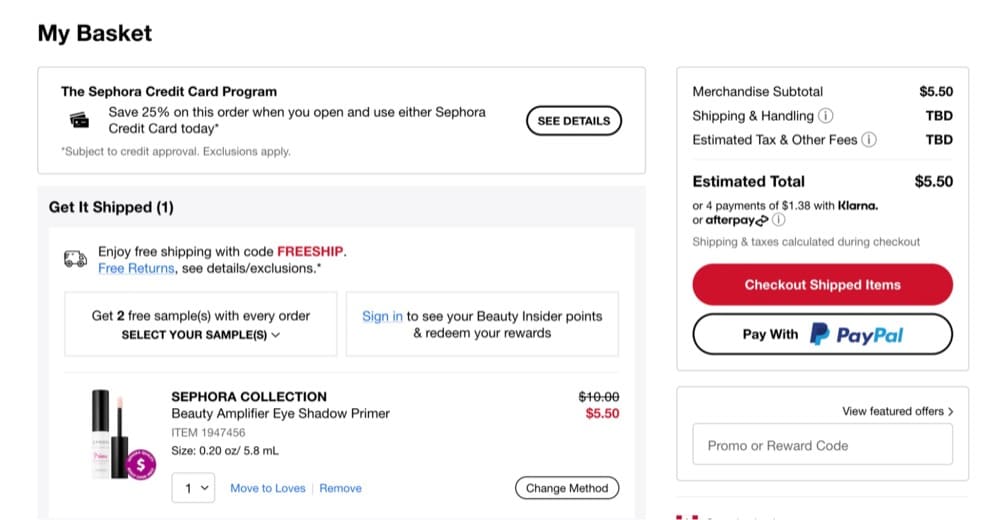
Task: Click the credit card icon in Sephora Credit Card Program
Action: point(79,120)
